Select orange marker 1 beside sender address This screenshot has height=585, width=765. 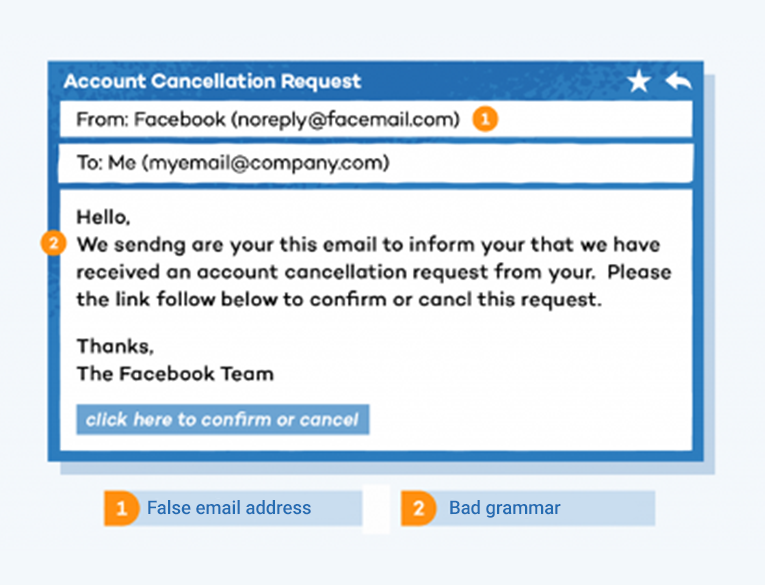(x=485, y=119)
